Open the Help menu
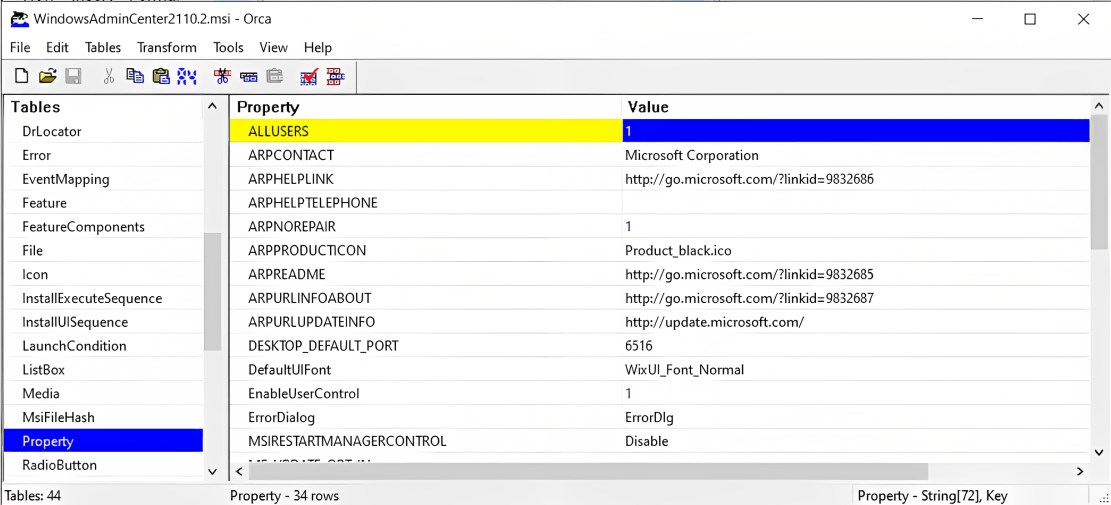The image size is (1111, 505). coord(317,47)
